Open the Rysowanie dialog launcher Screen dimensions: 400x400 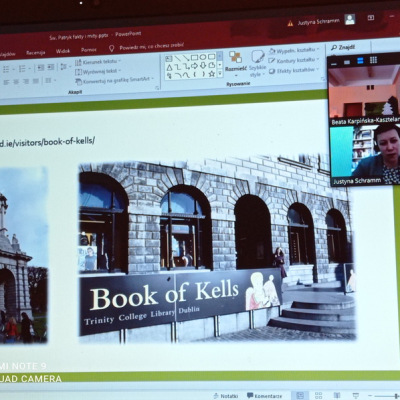click(x=323, y=79)
